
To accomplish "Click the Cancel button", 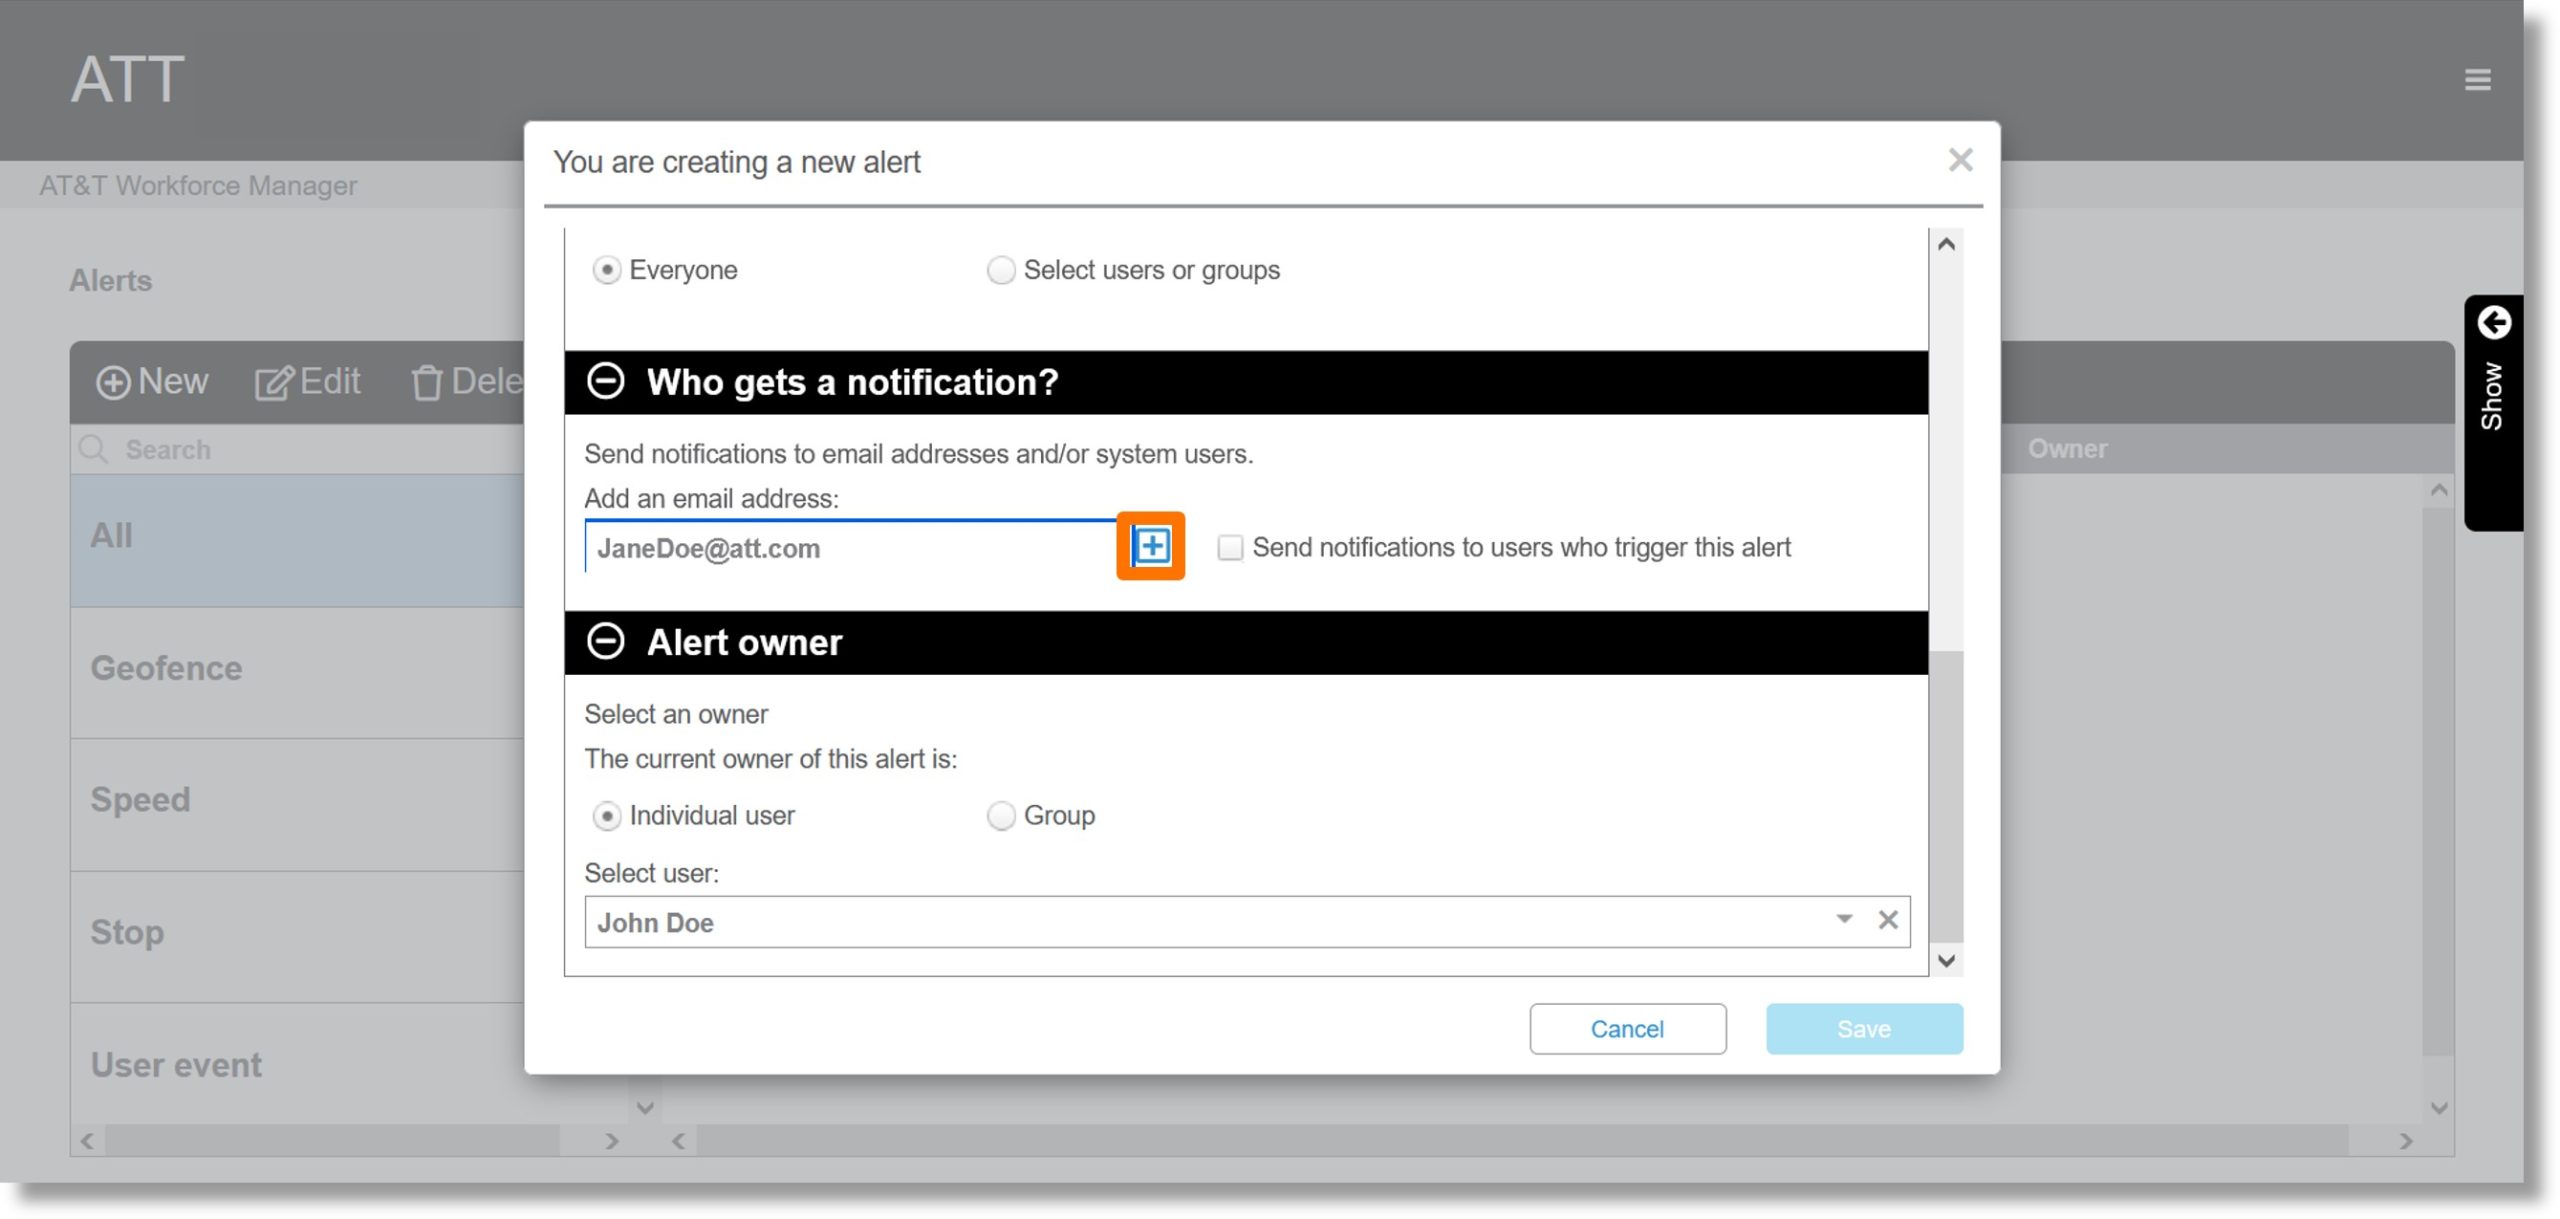I will click(1627, 1029).
